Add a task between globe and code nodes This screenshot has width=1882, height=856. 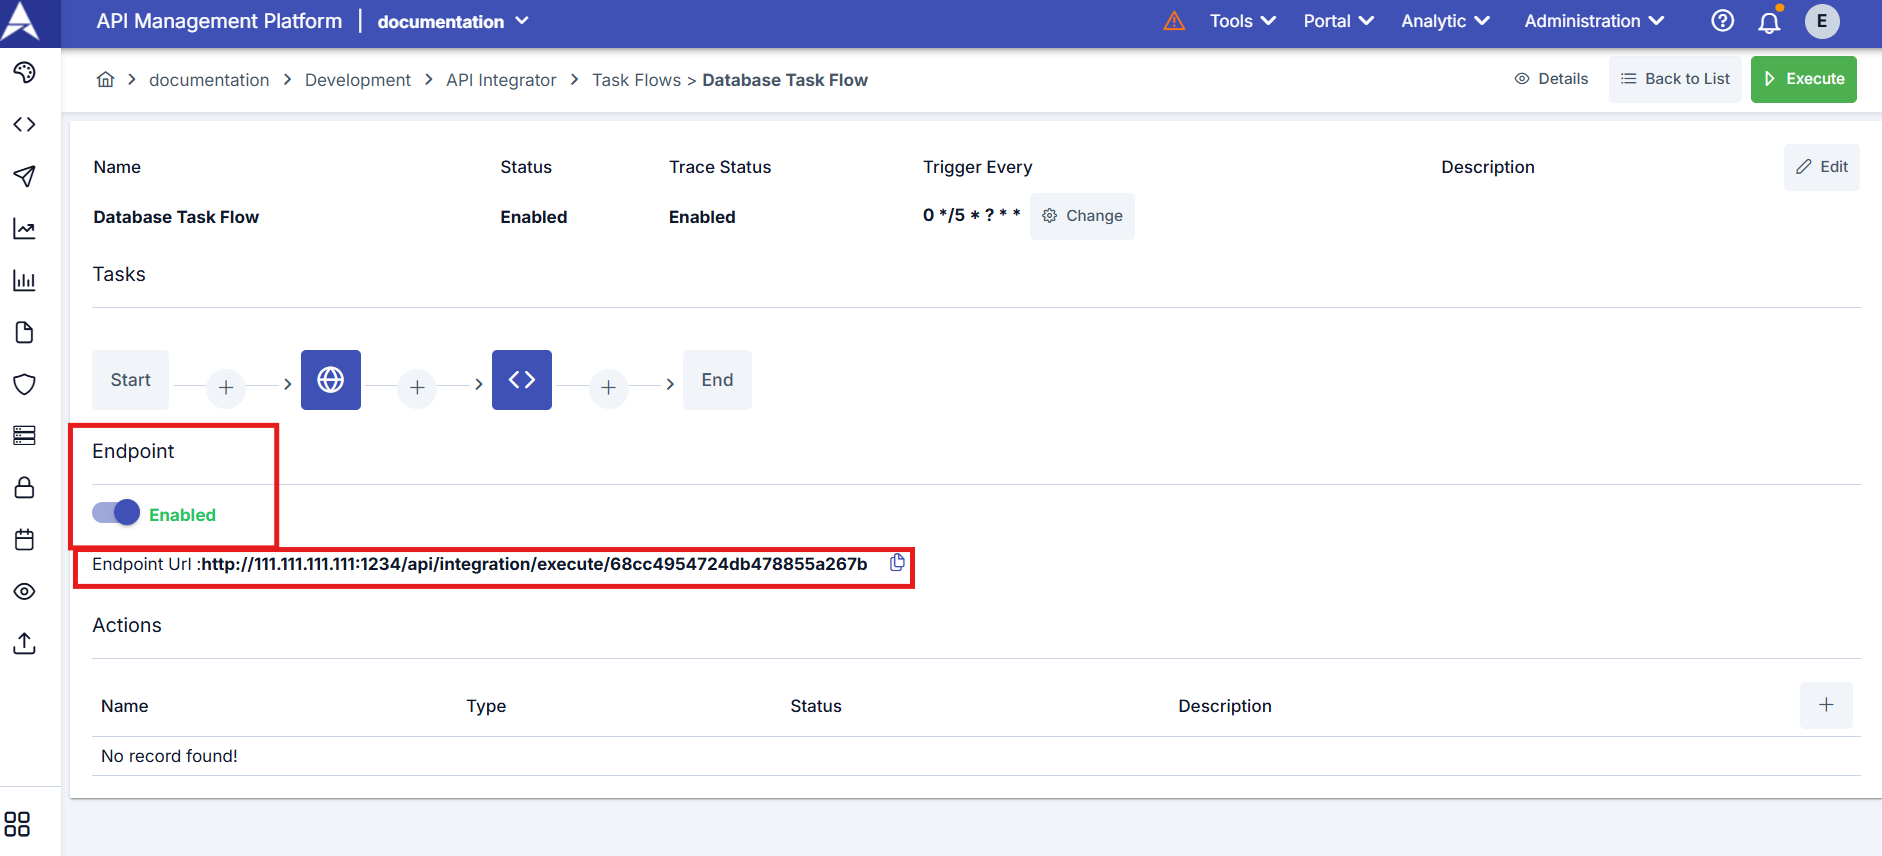point(417,387)
